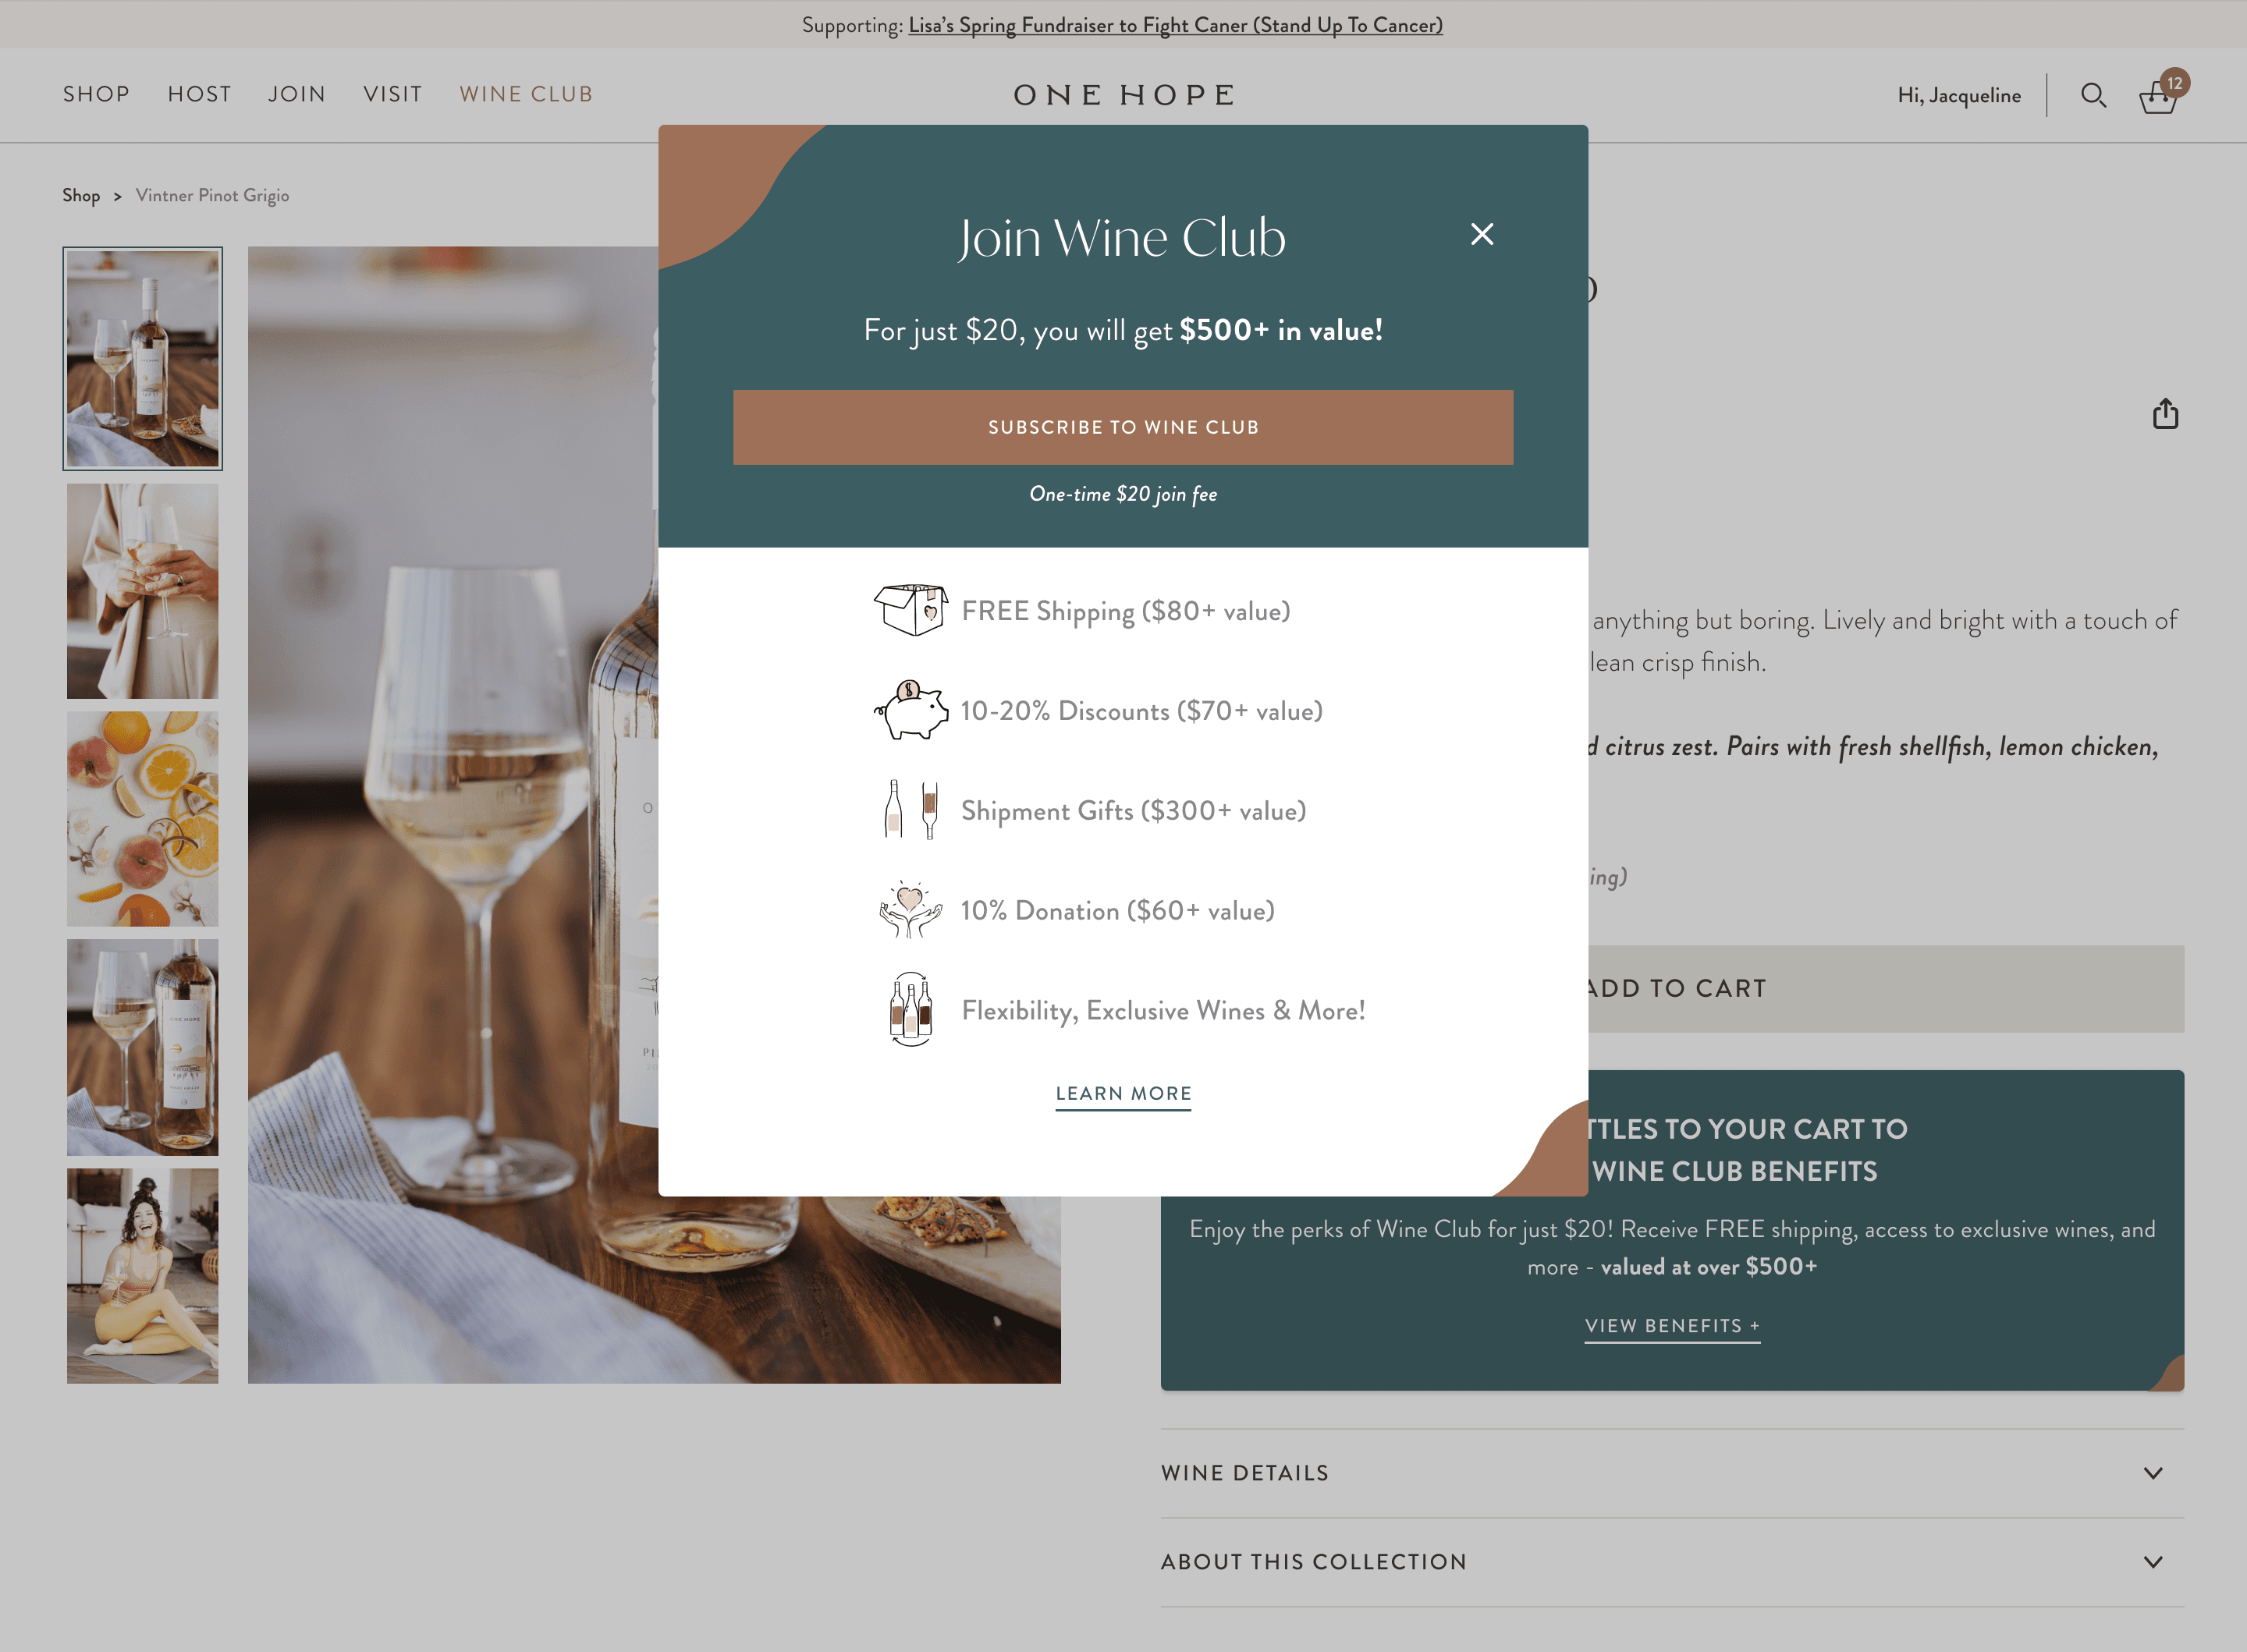The width and height of the screenshot is (2247, 1652).
Task: Open the Shop navigation menu
Action: click(x=96, y=94)
